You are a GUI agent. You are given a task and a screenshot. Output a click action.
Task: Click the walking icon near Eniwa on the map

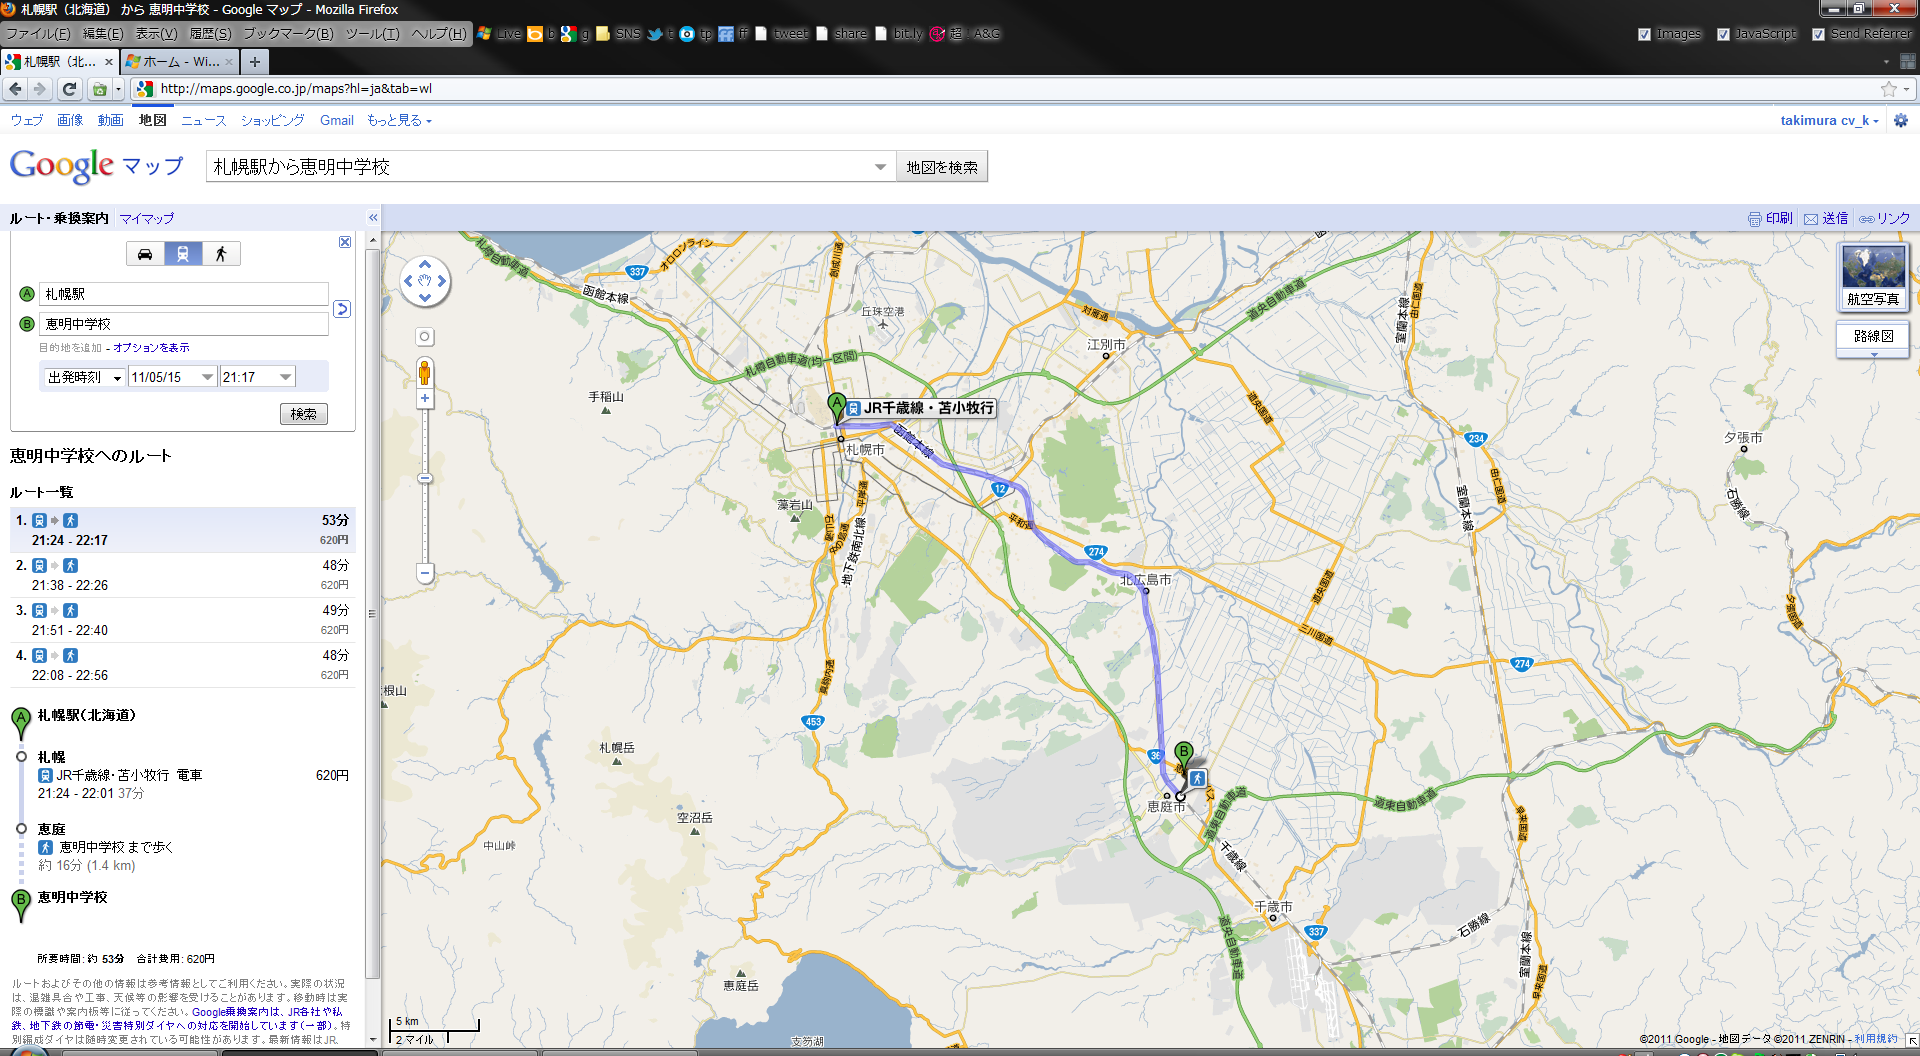(x=1196, y=778)
